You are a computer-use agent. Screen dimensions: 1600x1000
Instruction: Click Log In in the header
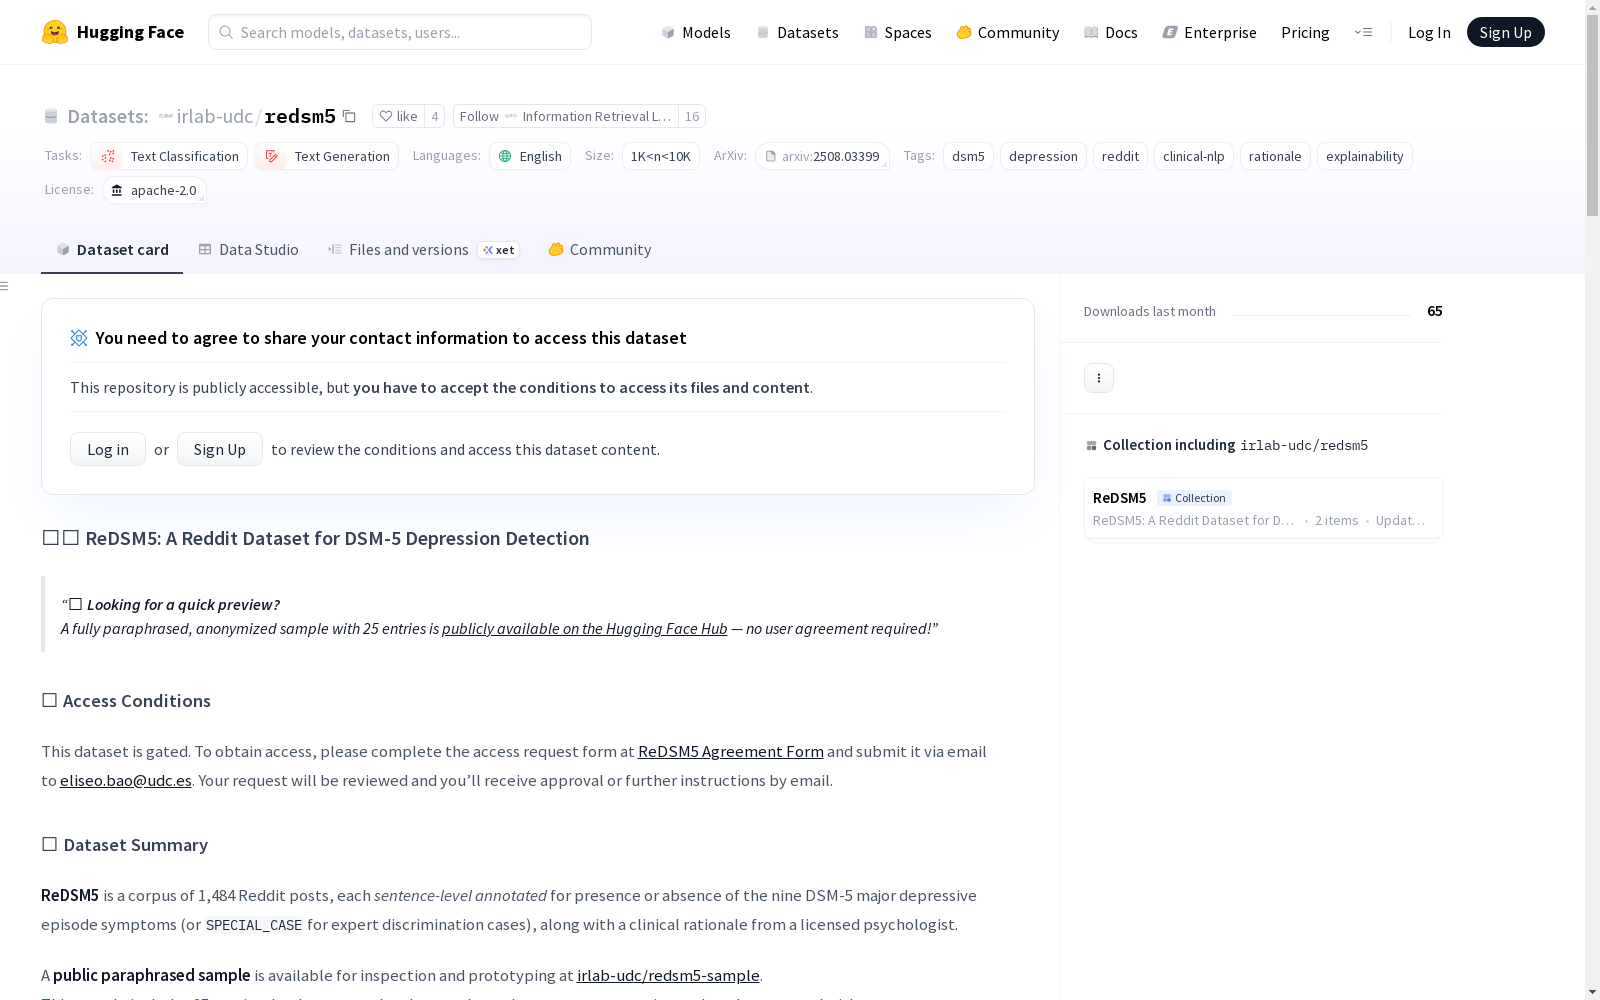pos(1429,32)
